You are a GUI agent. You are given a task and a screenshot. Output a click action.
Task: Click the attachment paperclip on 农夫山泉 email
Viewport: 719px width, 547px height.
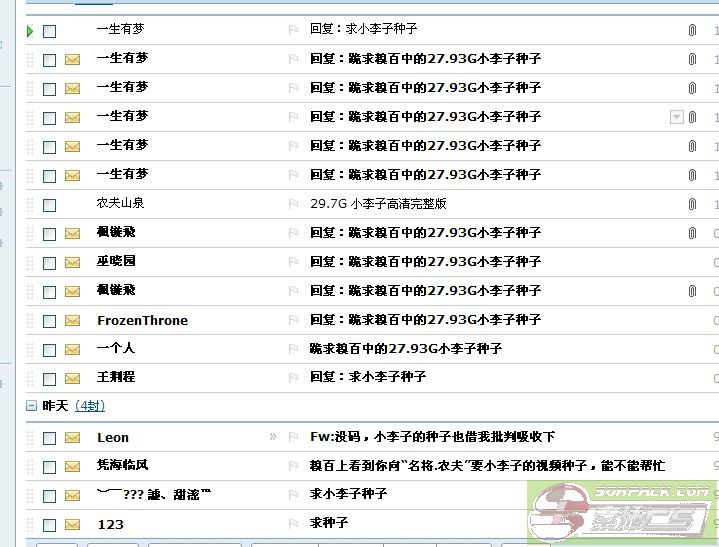coord(692,204)
